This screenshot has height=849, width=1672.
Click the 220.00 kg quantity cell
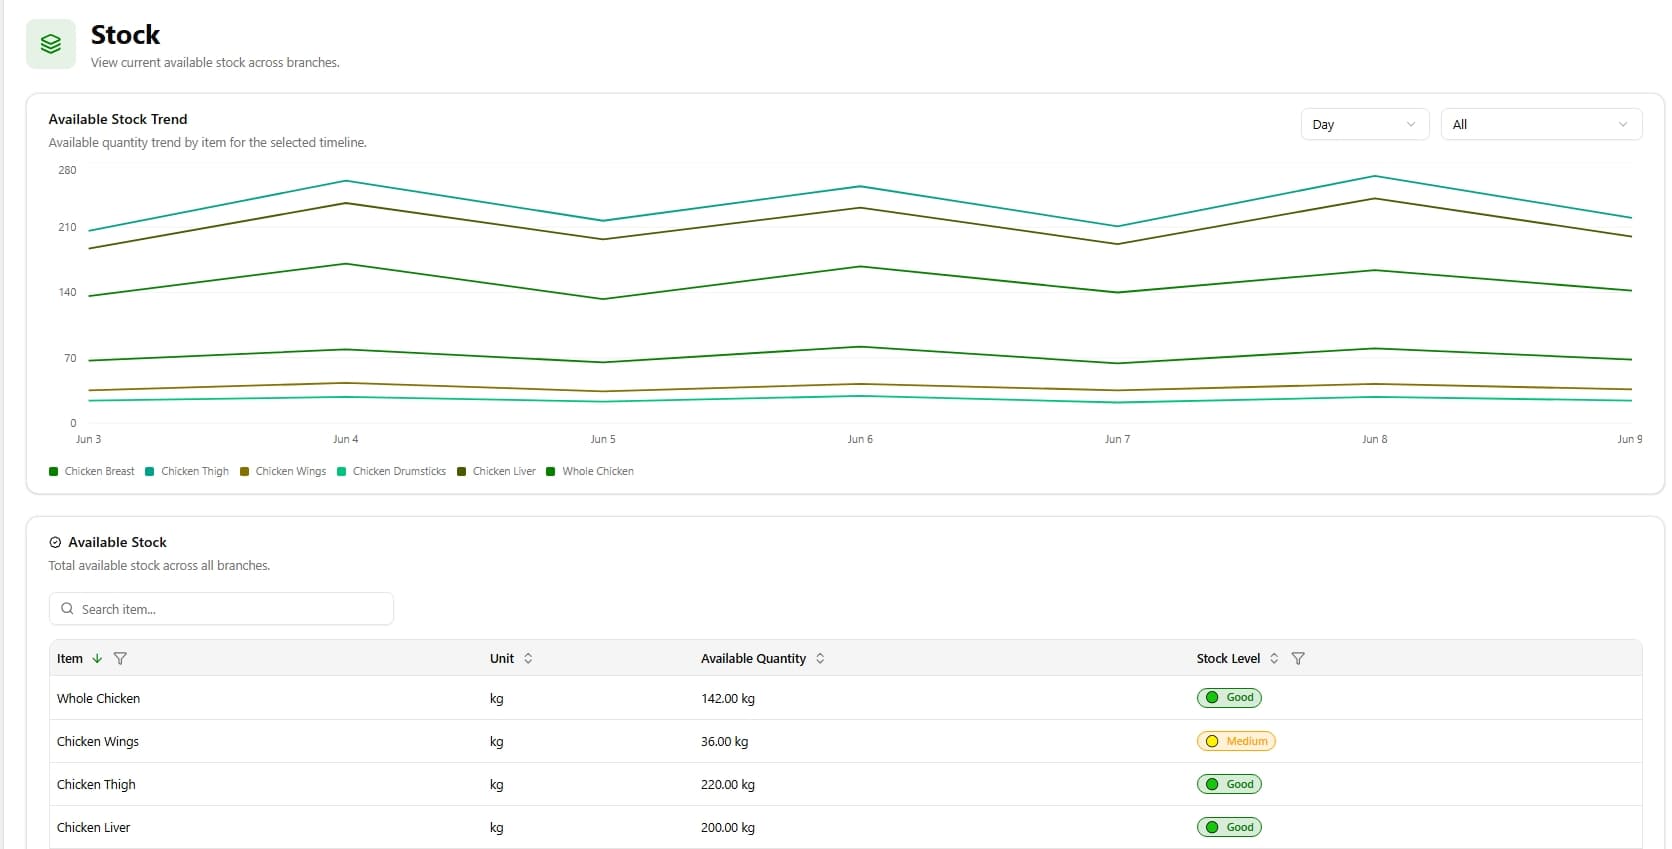click(728, 785)
